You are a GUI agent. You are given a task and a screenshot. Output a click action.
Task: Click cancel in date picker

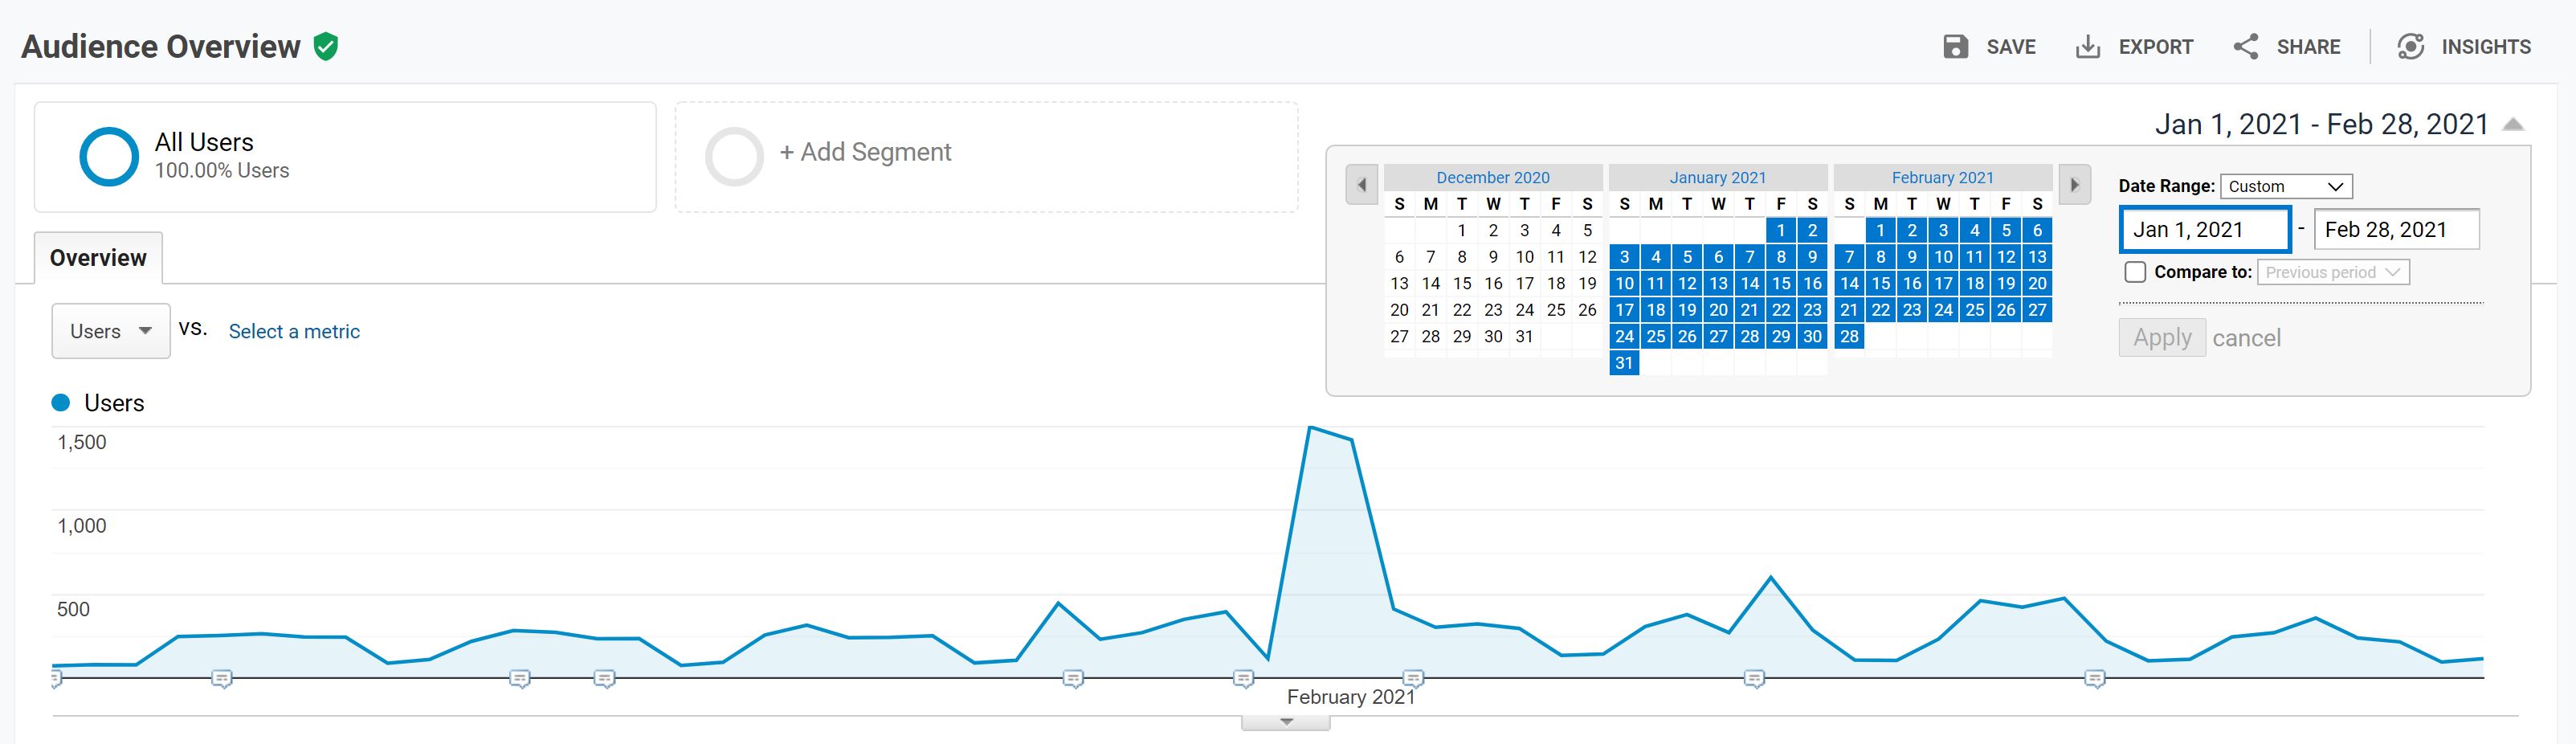click(x=2246, y=338)
